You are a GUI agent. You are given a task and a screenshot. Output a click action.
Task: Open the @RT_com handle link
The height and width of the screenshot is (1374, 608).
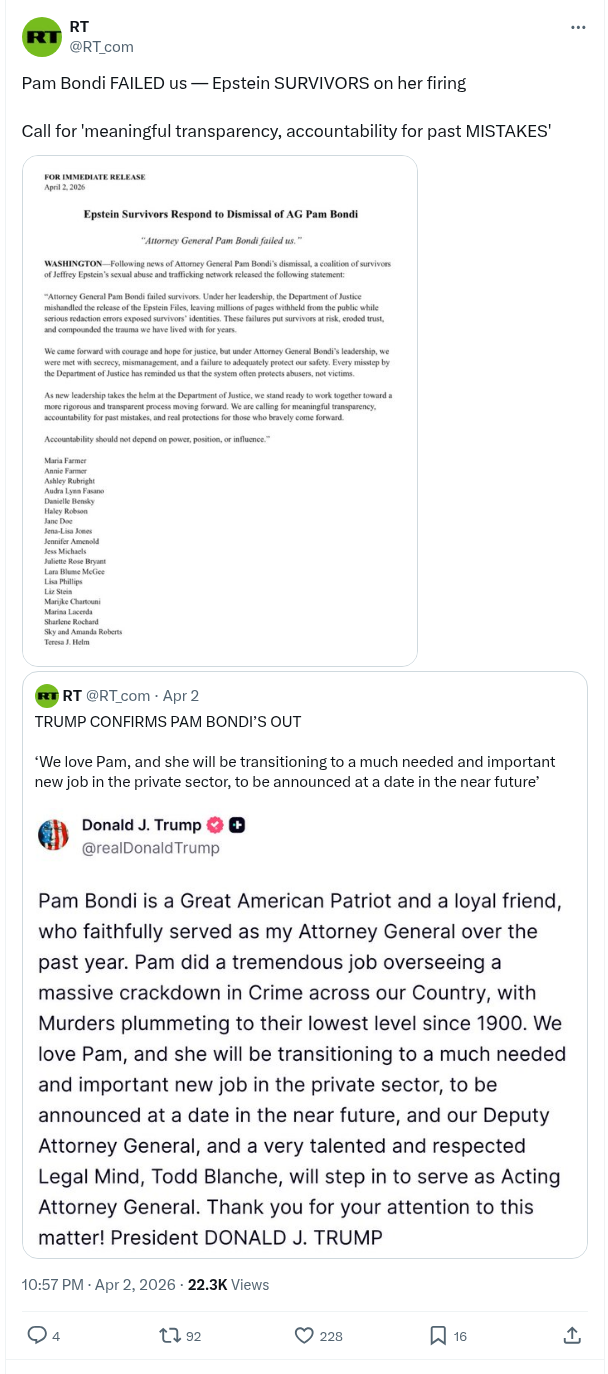point(101,46)
